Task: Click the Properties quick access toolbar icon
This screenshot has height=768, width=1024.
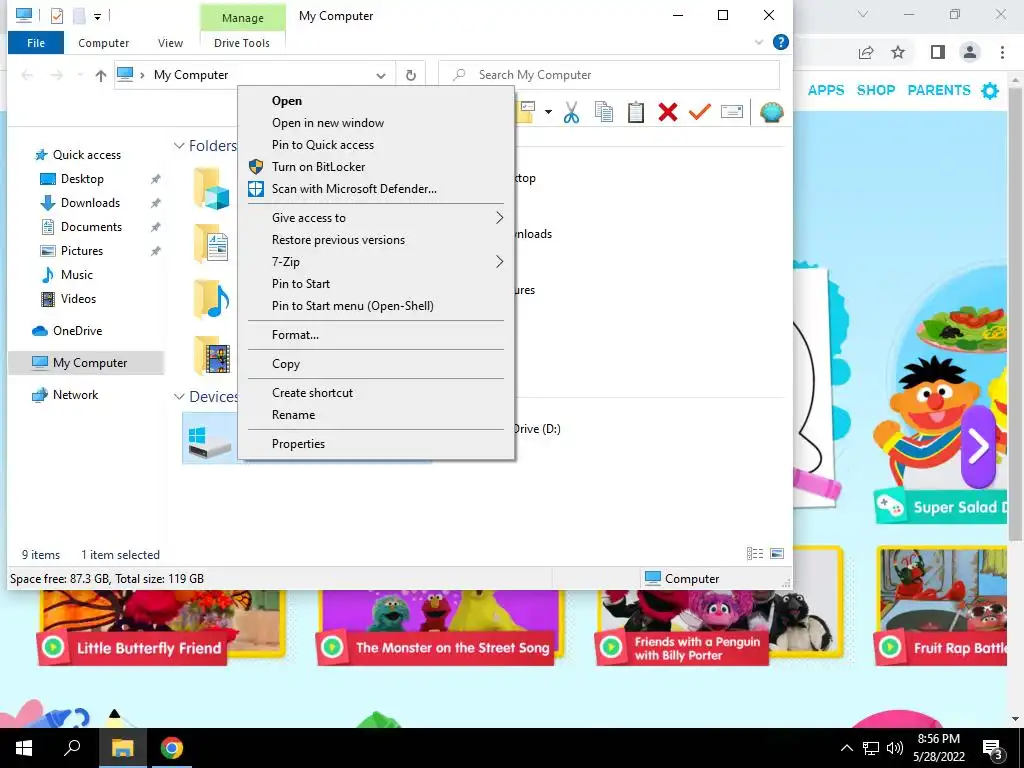Action: 57,15
